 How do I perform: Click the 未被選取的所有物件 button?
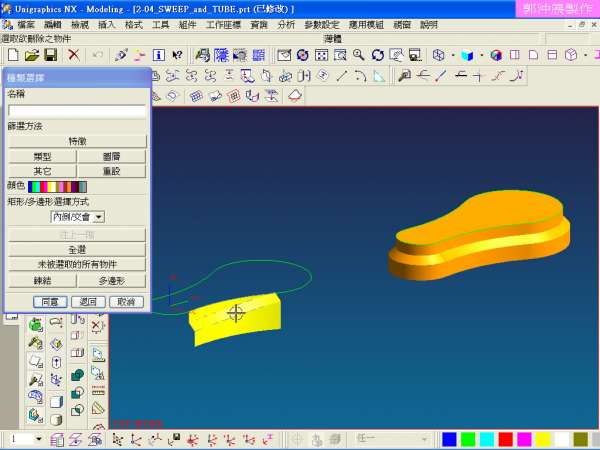77,264
